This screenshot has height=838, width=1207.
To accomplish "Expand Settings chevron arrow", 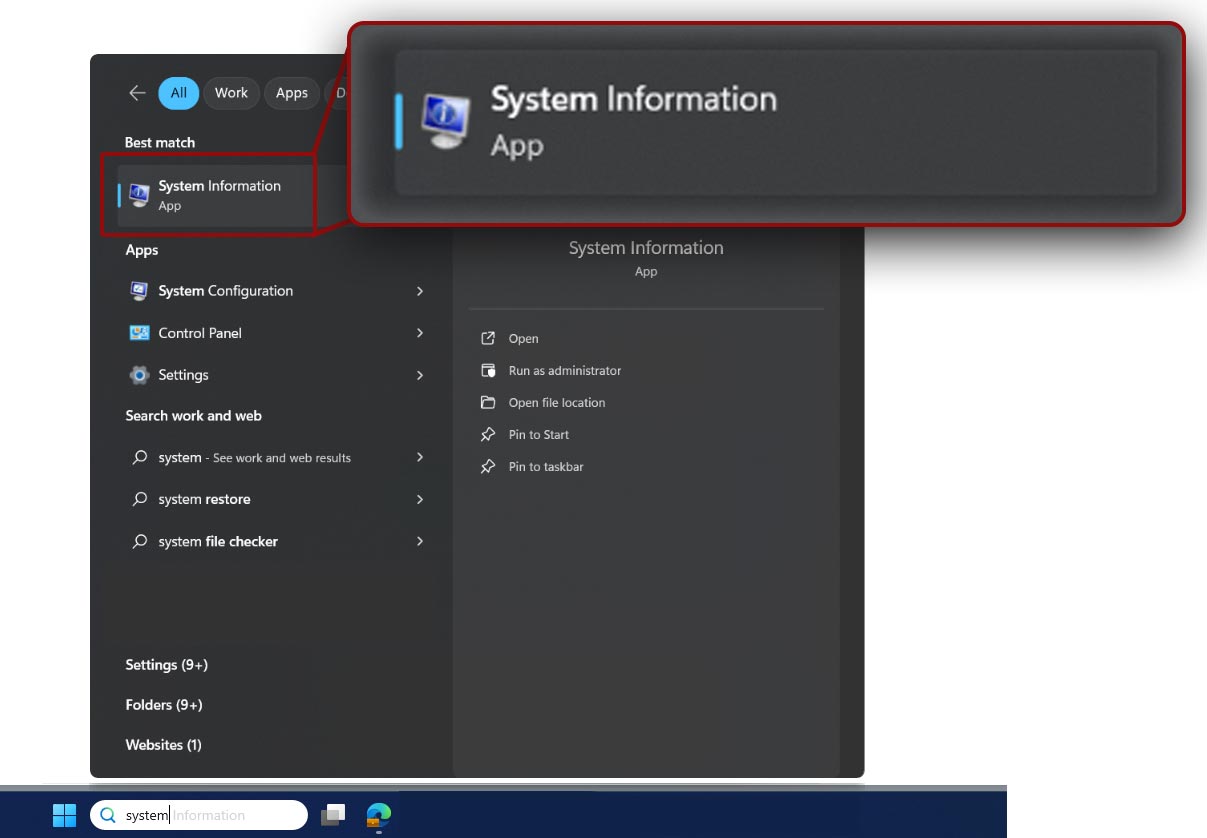I will (420, 375).
